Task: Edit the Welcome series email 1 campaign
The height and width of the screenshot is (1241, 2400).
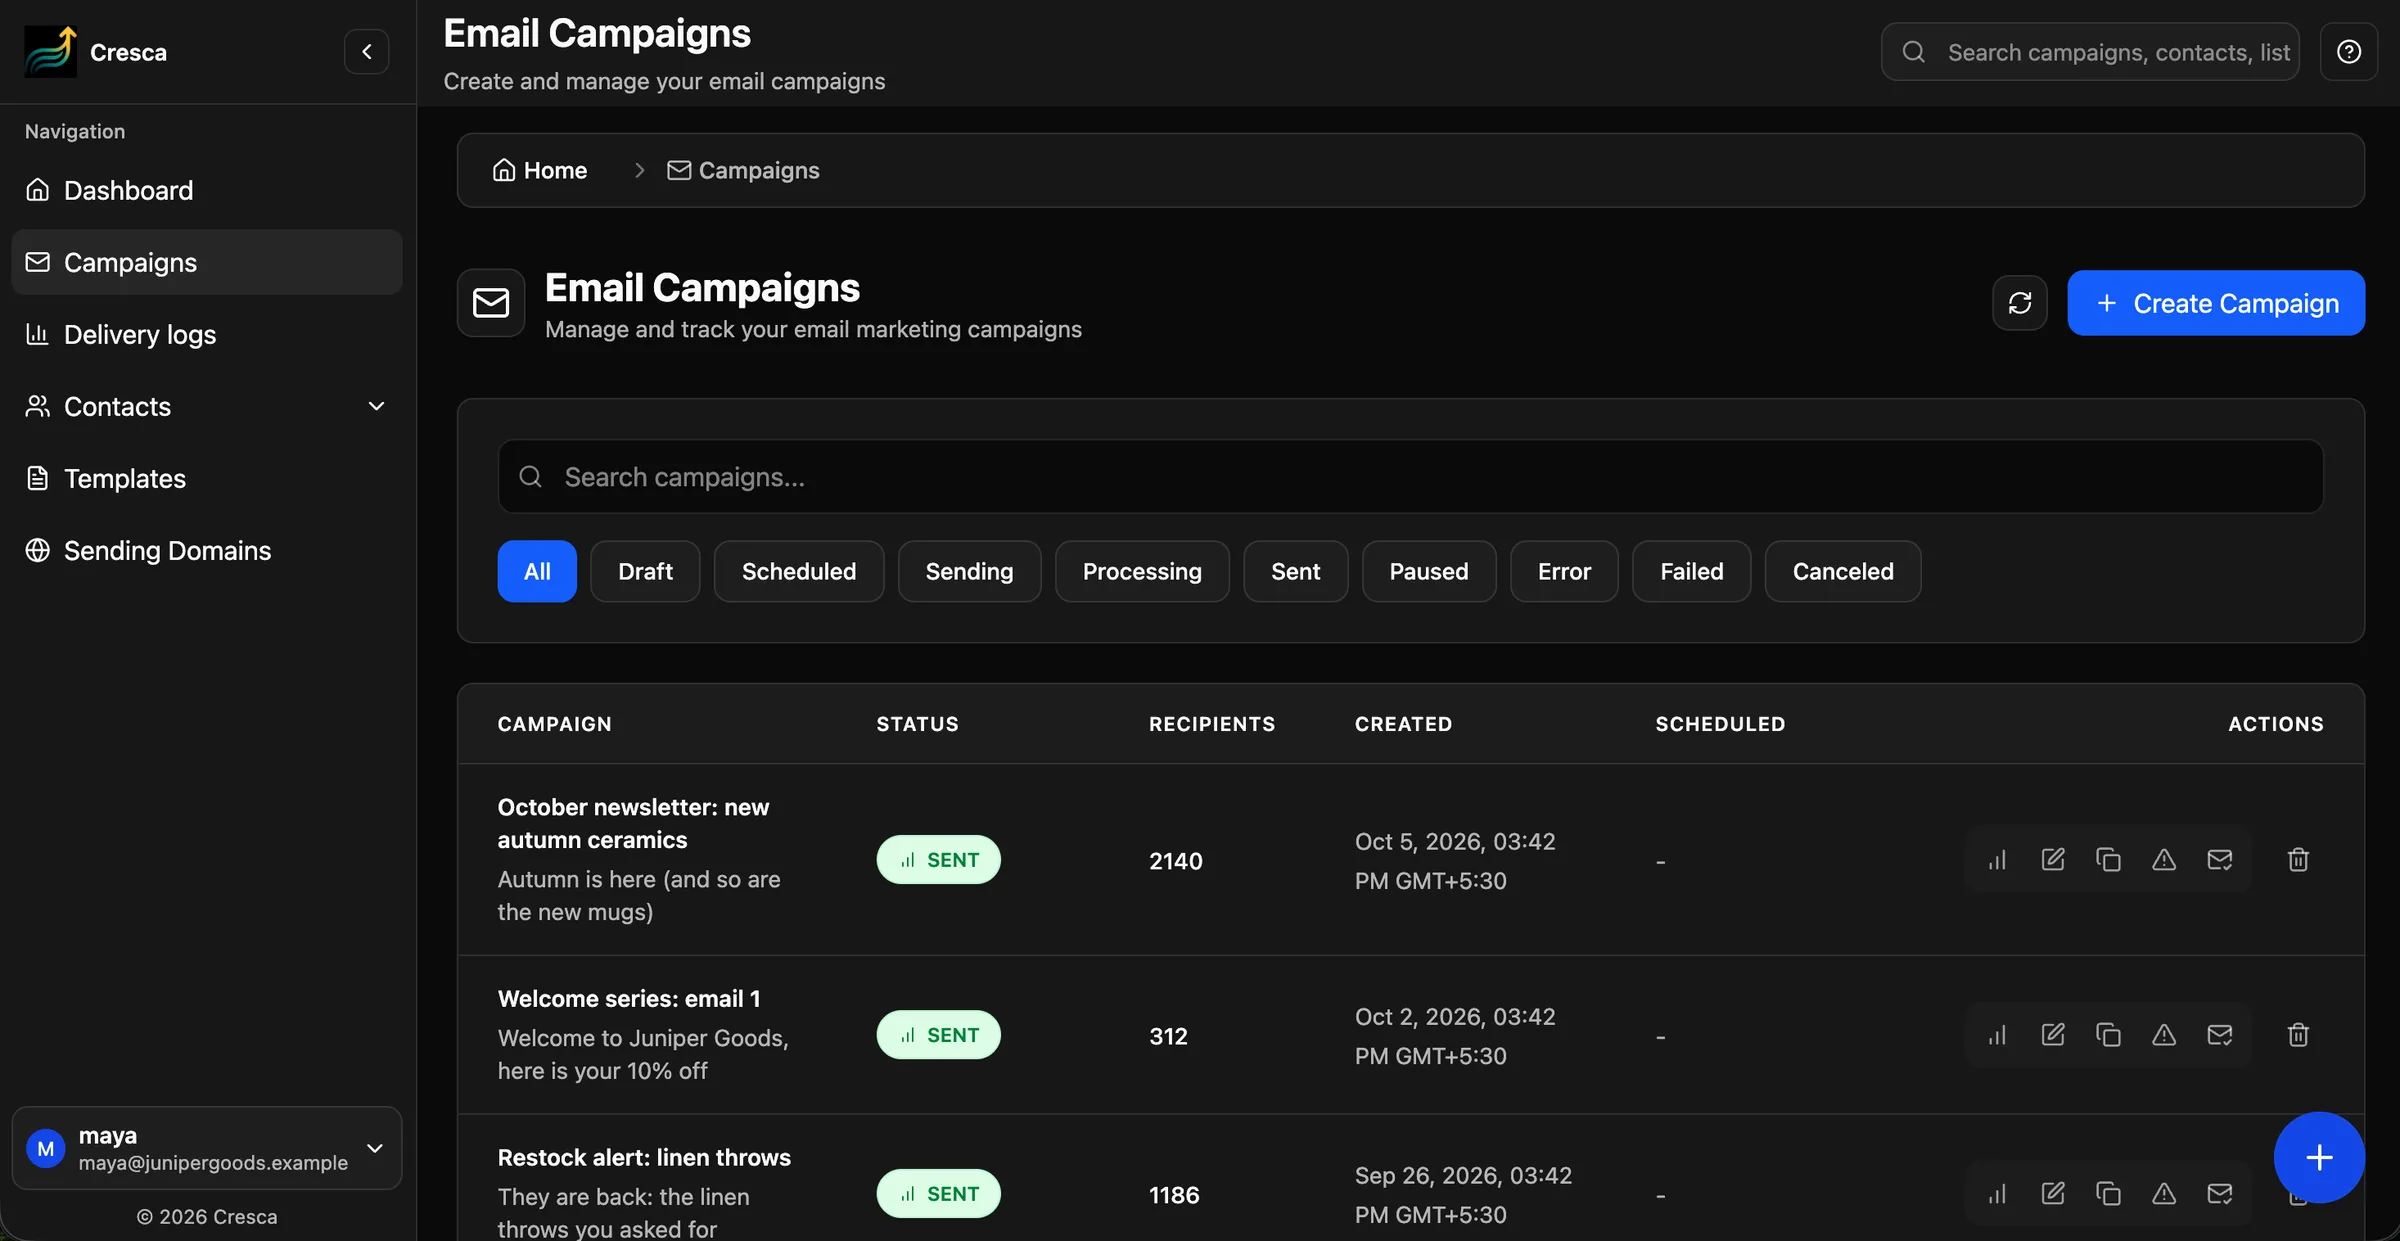Action: pos(2053,1035)
